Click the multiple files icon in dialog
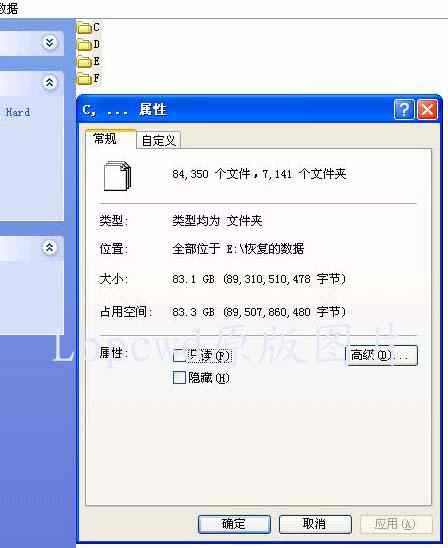 (117, 176)
